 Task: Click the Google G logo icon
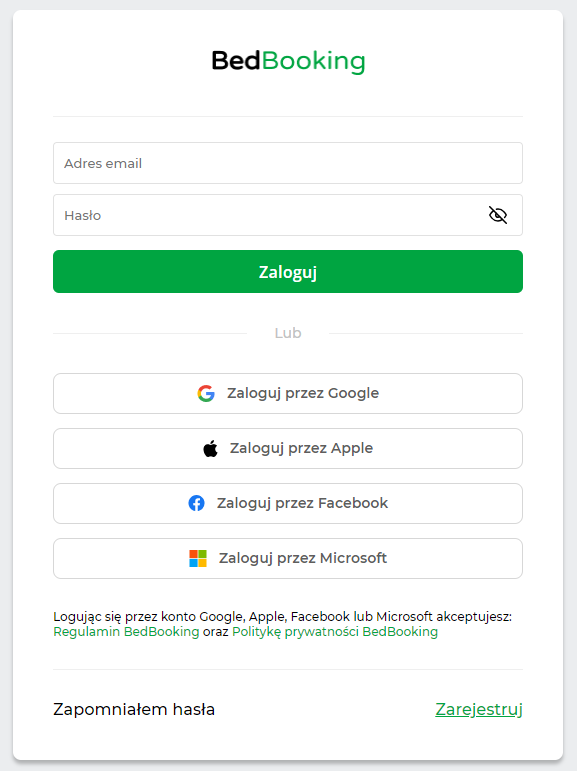tap(206, 393)
